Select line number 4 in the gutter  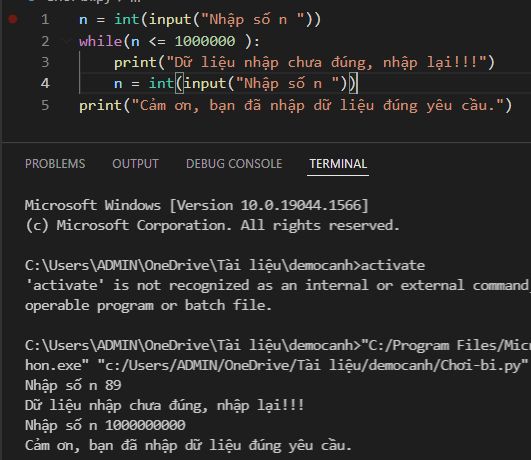(x=45, y=84)
